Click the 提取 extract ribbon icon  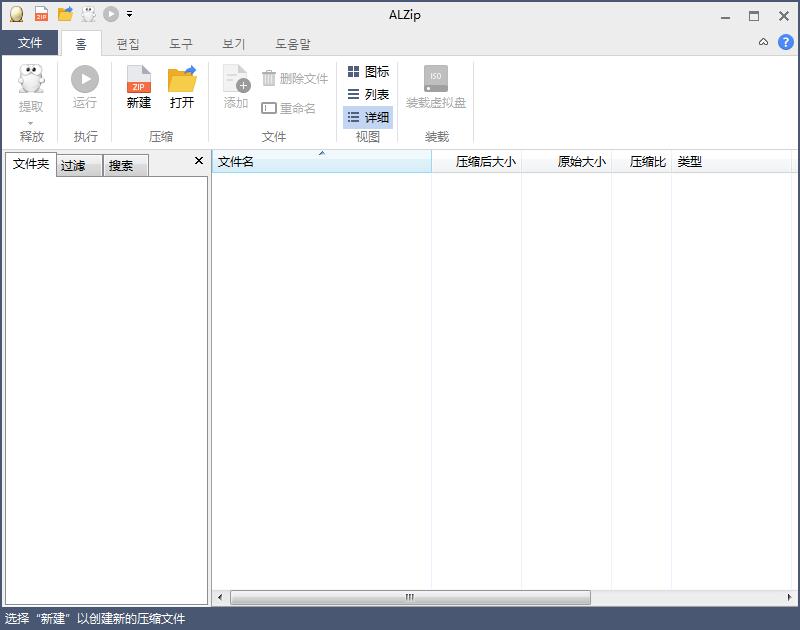(31, 79)
